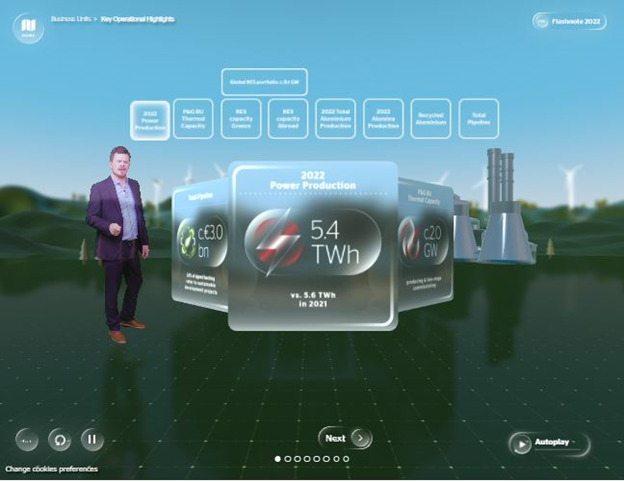The height and width of the screenshot is (482, 624).
Task: Show 2022 Alumina Production tab
Action: pos(383,119)
